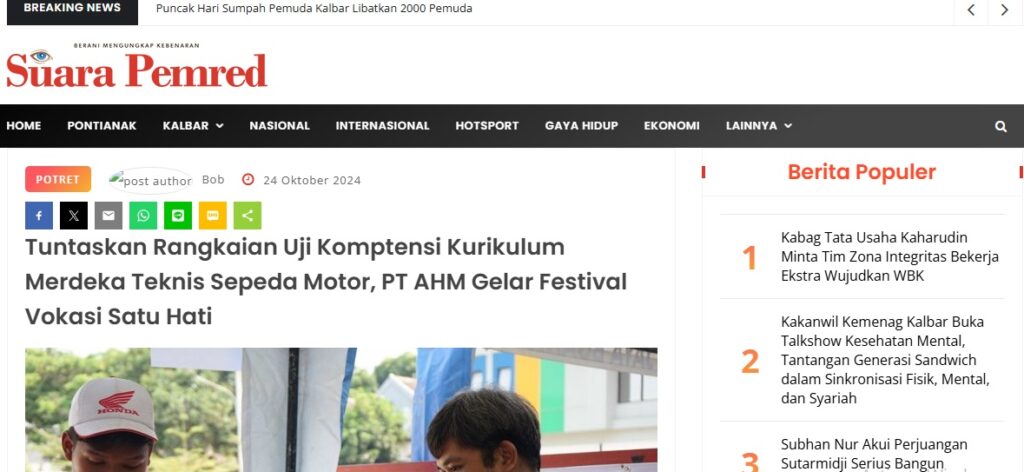
Task: Share article on WhatsApp
Action: 143,215
